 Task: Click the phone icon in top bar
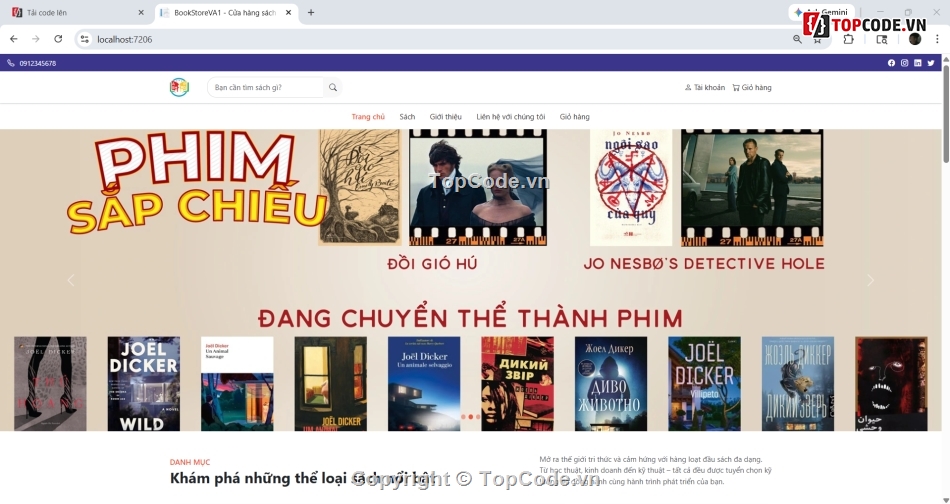coord(10,63)
